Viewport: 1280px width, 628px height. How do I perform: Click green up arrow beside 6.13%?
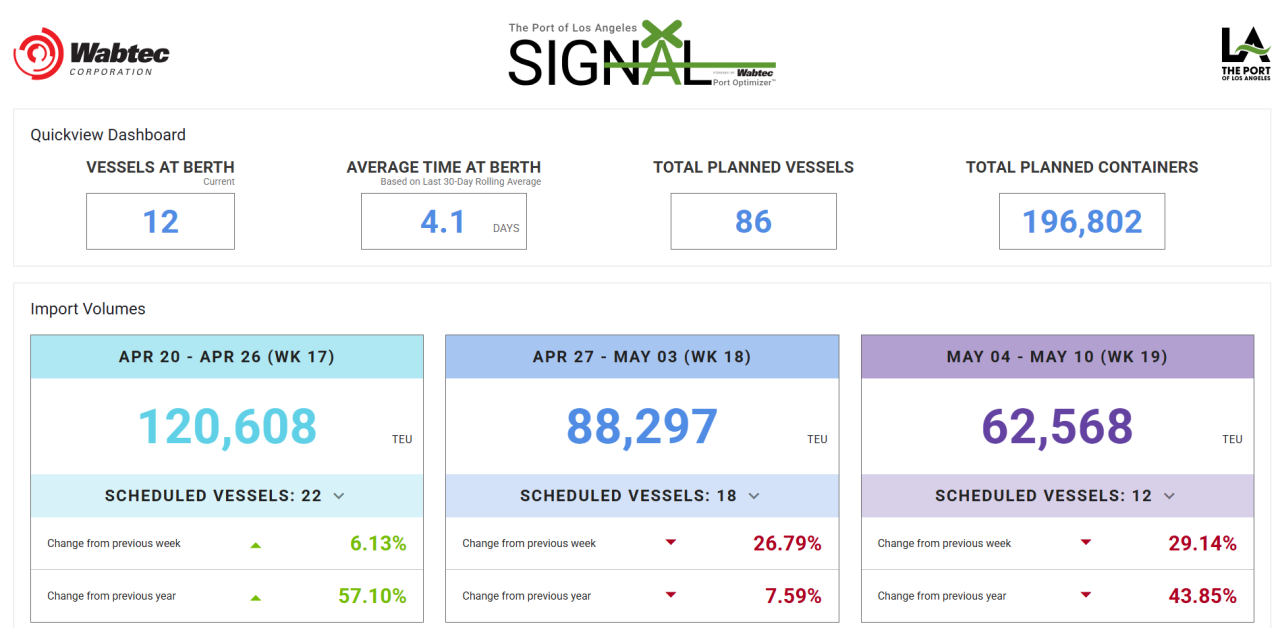(x=255, y=545)
